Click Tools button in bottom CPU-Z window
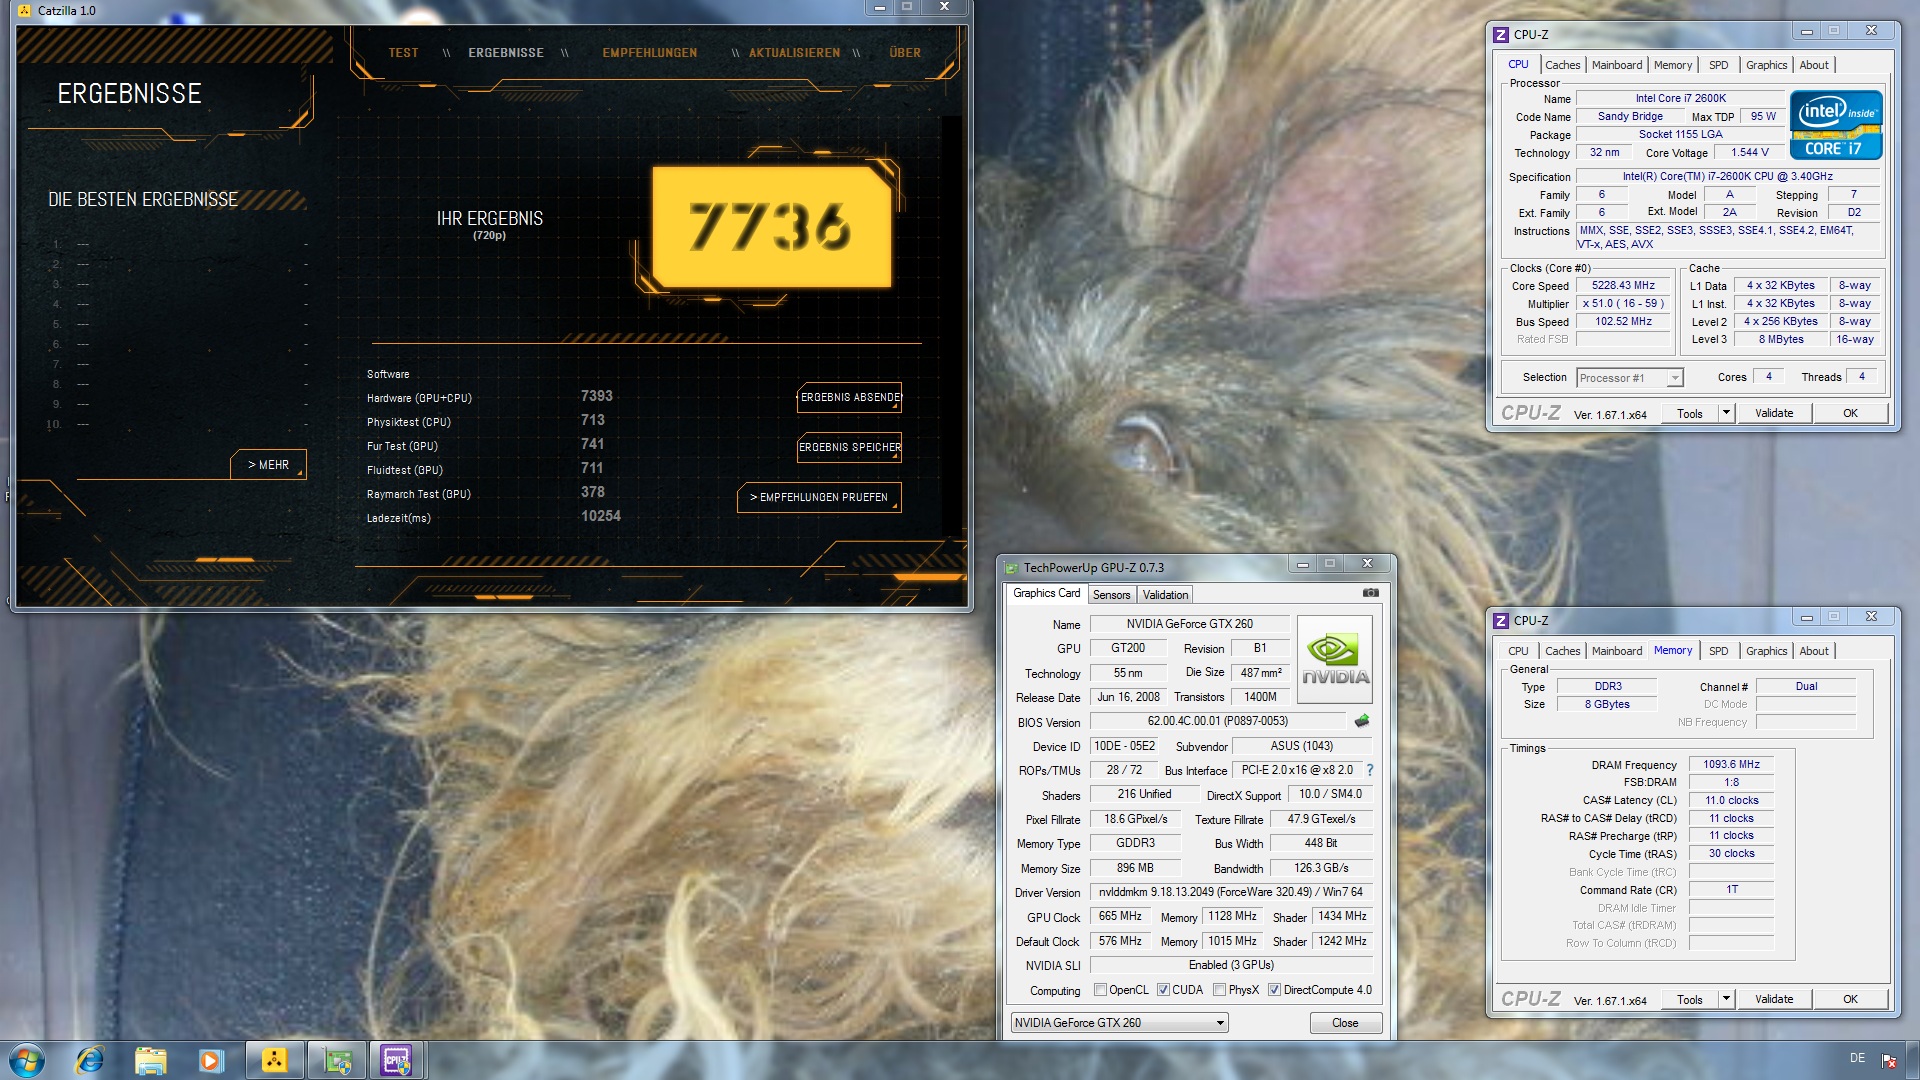Image resolution: width=1920 pixels, height=1080 pixels. pyautogui.click(x=1689, y=999)
